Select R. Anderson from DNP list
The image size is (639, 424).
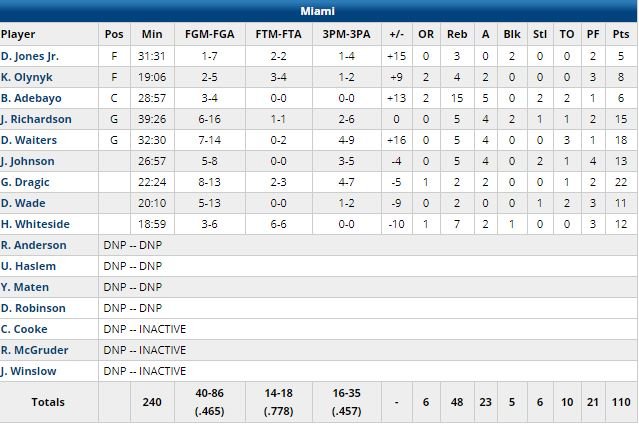point(34,245)
